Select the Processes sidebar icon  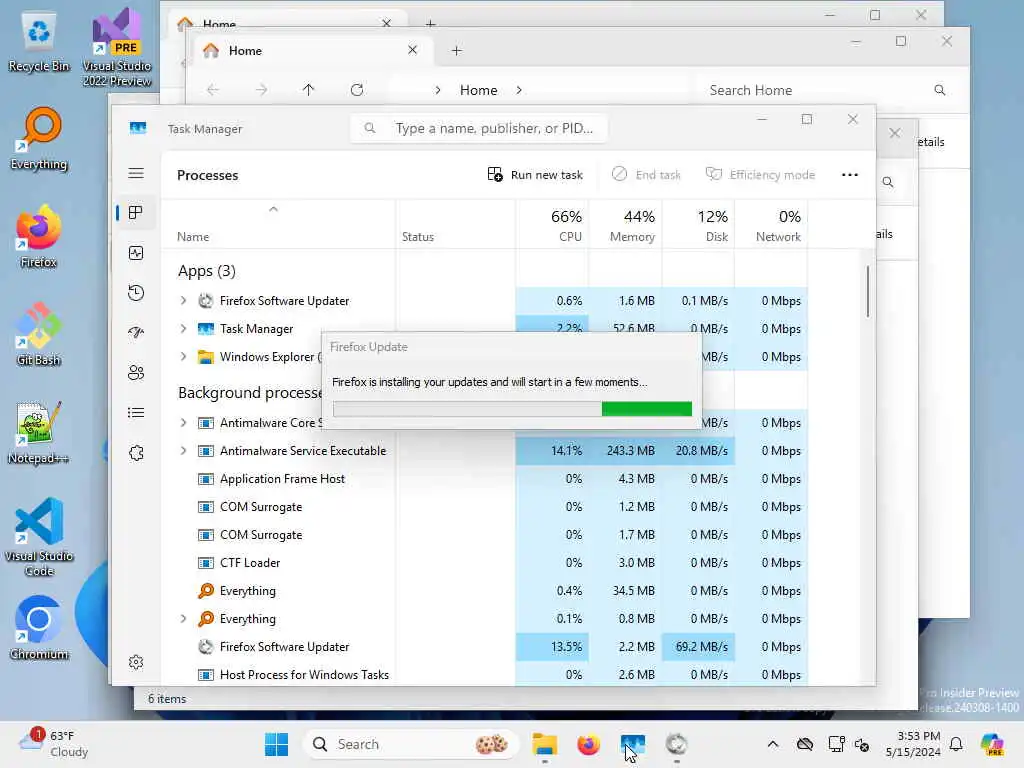(x=136, y=213)
